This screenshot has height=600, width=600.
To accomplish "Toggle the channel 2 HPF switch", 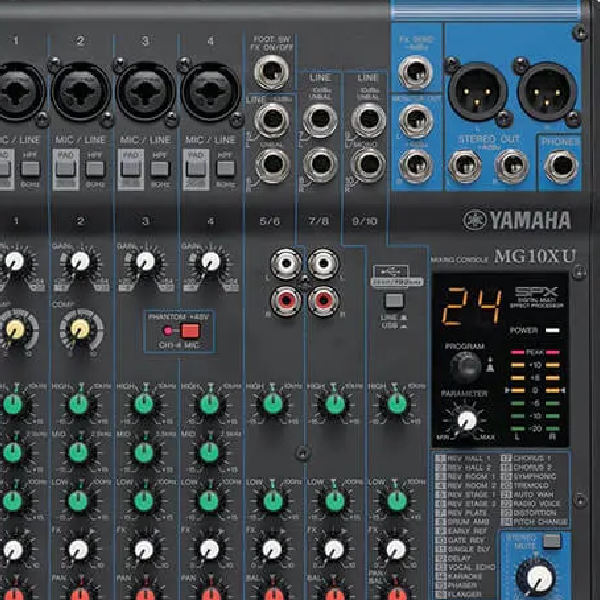I will (x=95, y=169).
